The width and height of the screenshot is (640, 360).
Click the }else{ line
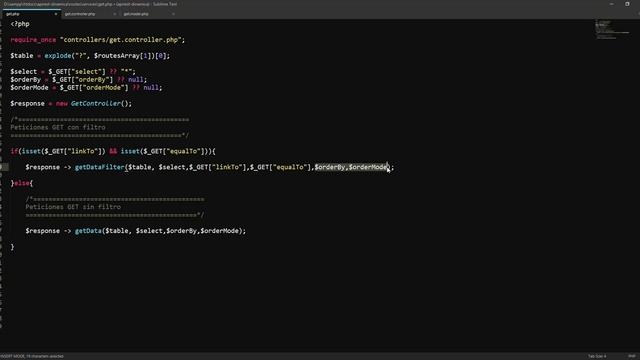pos(22,183)
